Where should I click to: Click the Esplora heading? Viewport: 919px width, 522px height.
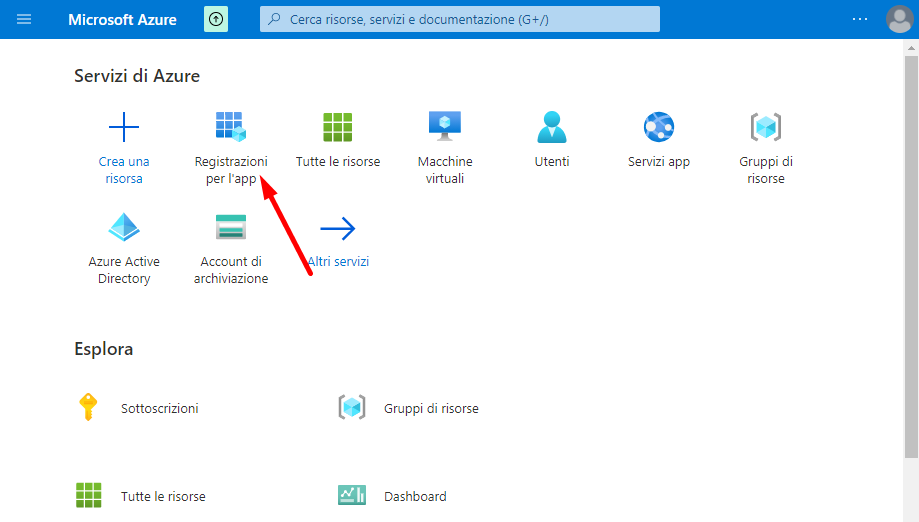point(103,349)
